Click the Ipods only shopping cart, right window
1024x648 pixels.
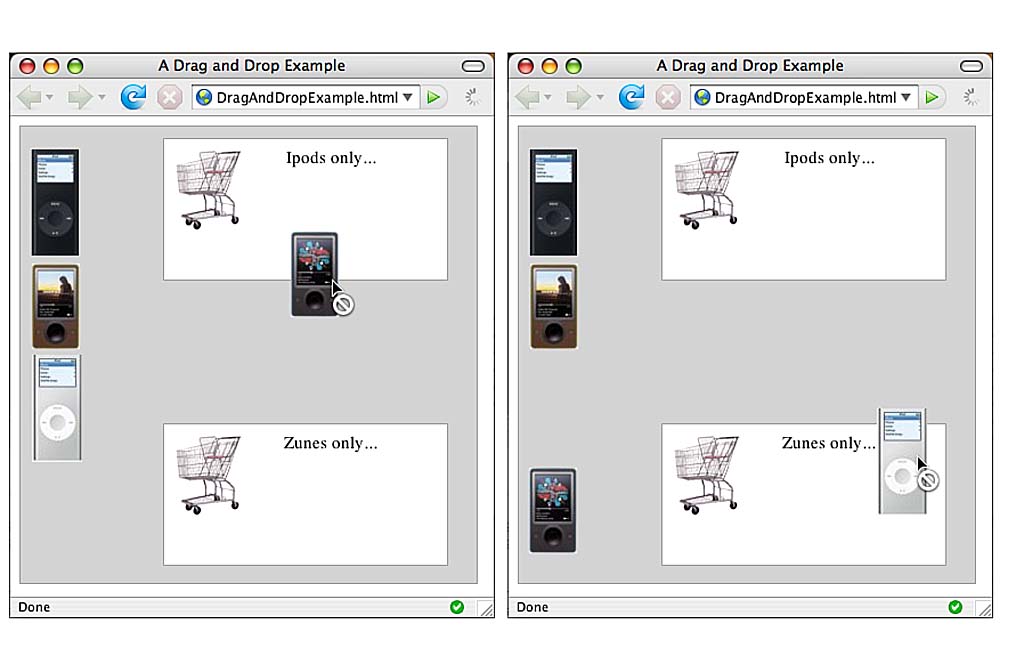(x=707, y=189)
